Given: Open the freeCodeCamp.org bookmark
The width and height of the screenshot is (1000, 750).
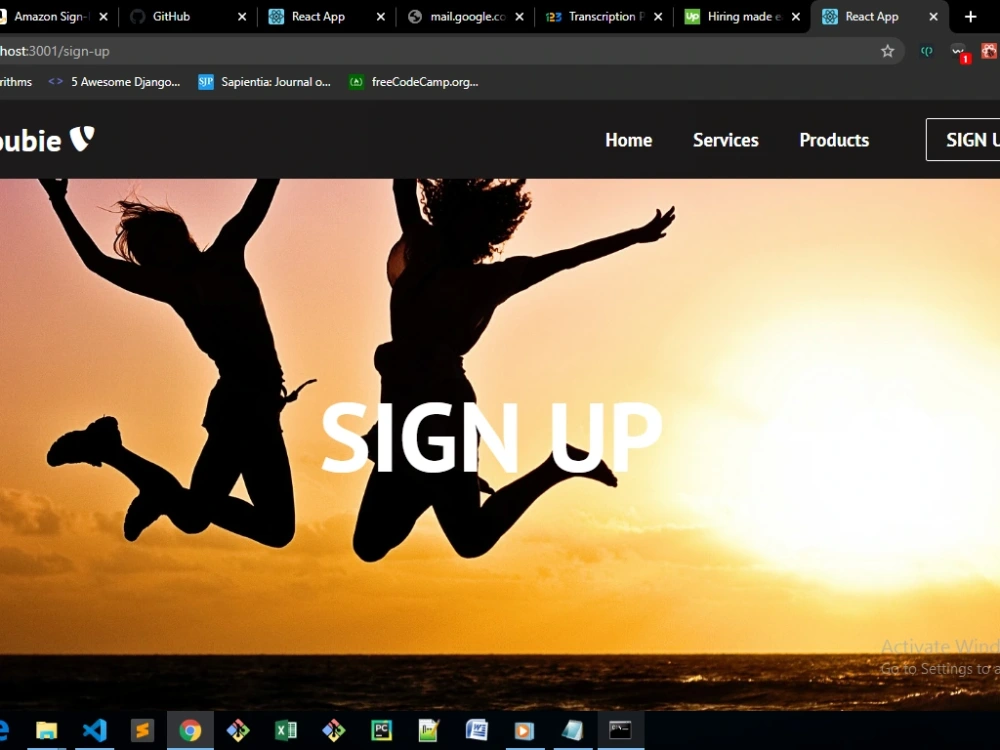Looking at the screenshot, I should pyautogui.click(x=414, y=82).
